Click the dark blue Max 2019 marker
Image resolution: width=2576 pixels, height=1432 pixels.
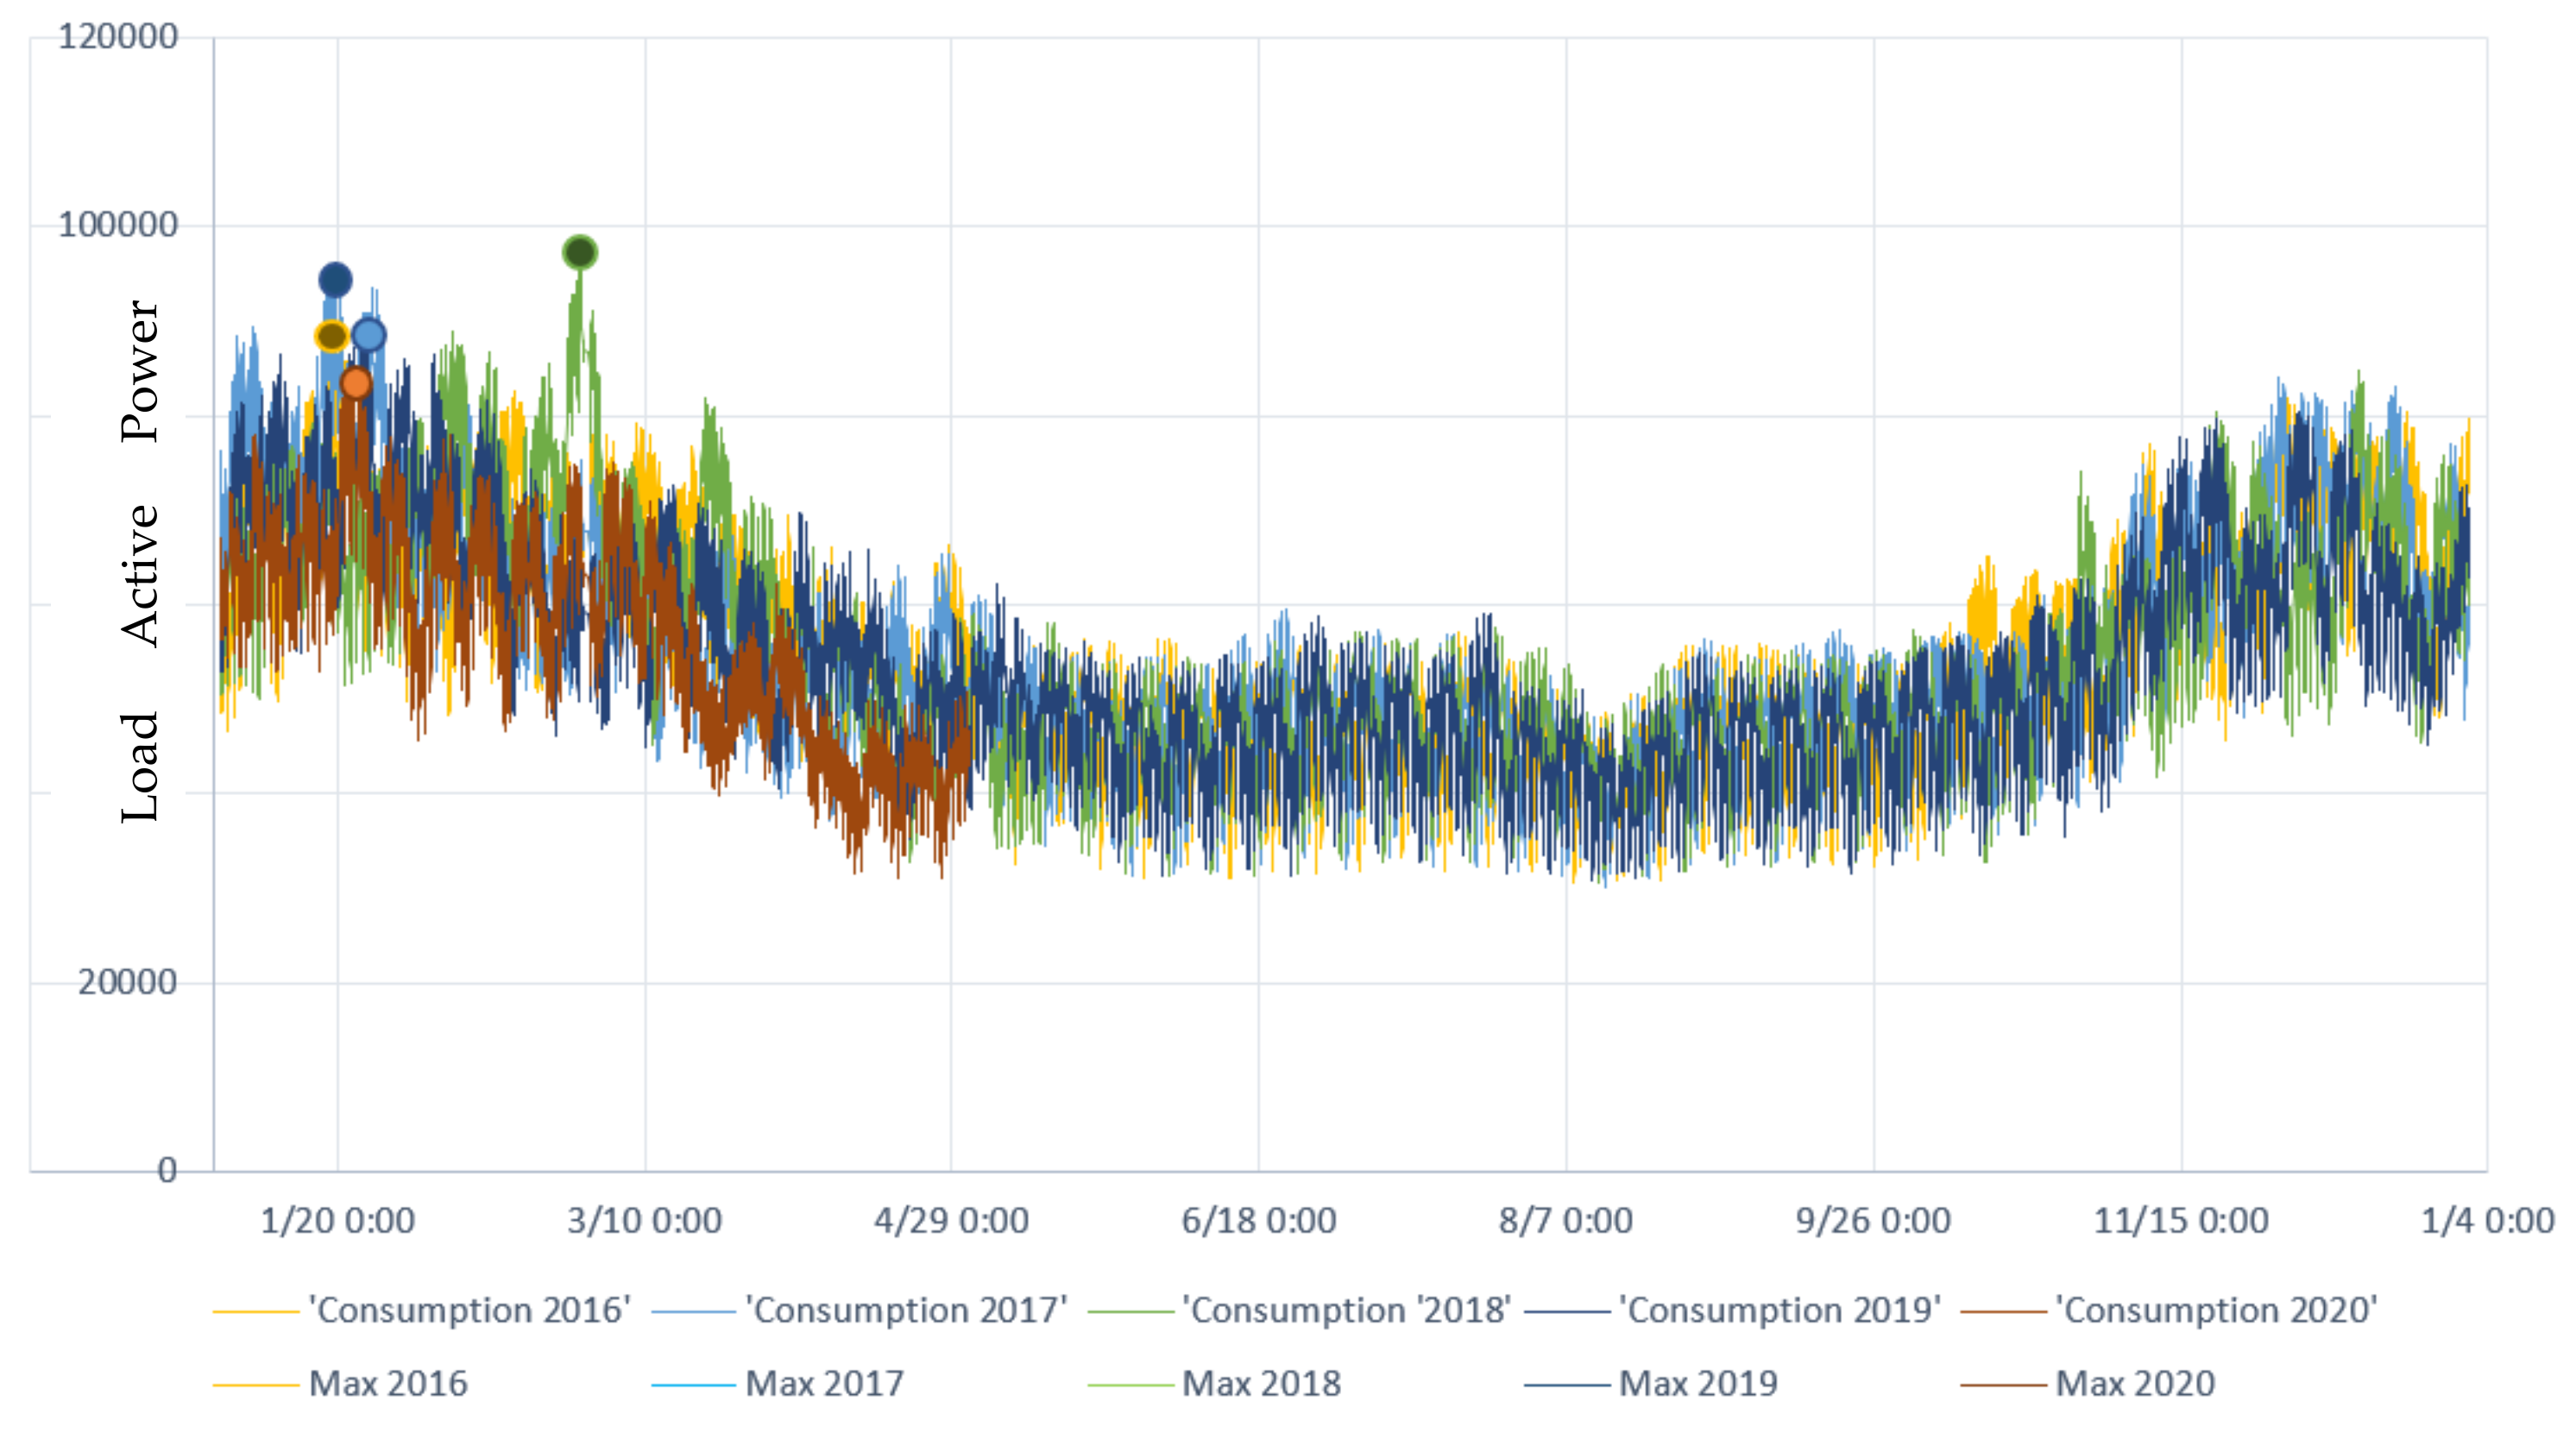point(335,280)
